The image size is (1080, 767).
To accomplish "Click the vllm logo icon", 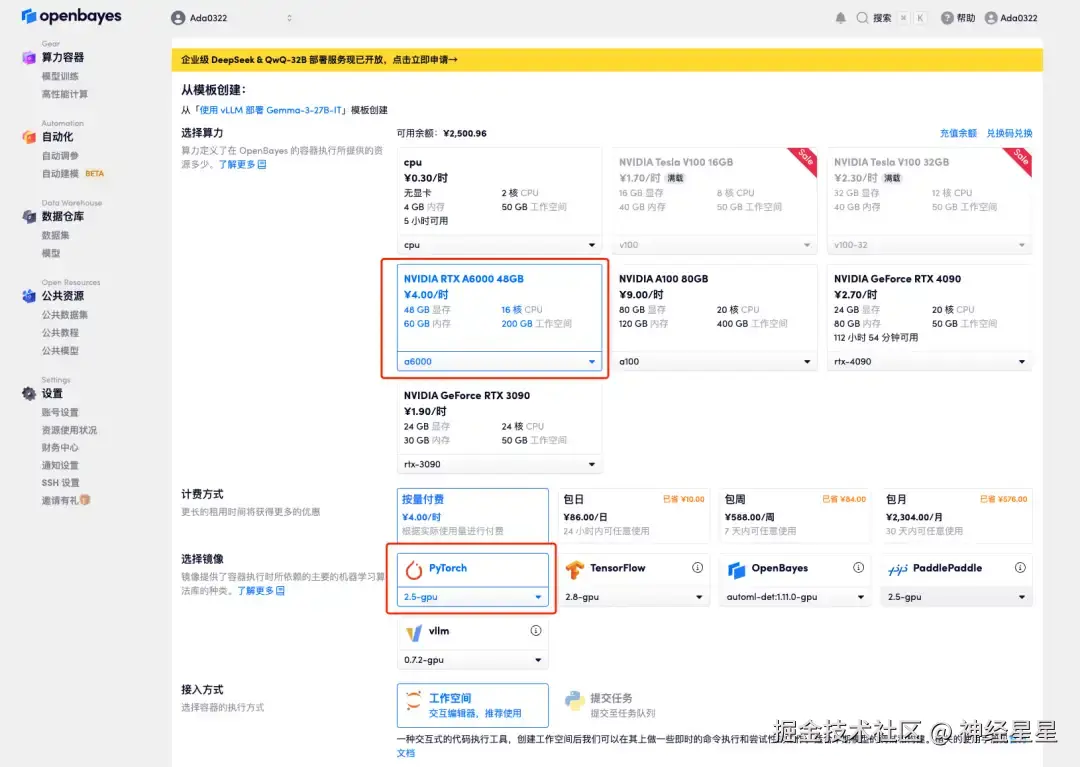I will pyautogui.click(x=413, y=632).
